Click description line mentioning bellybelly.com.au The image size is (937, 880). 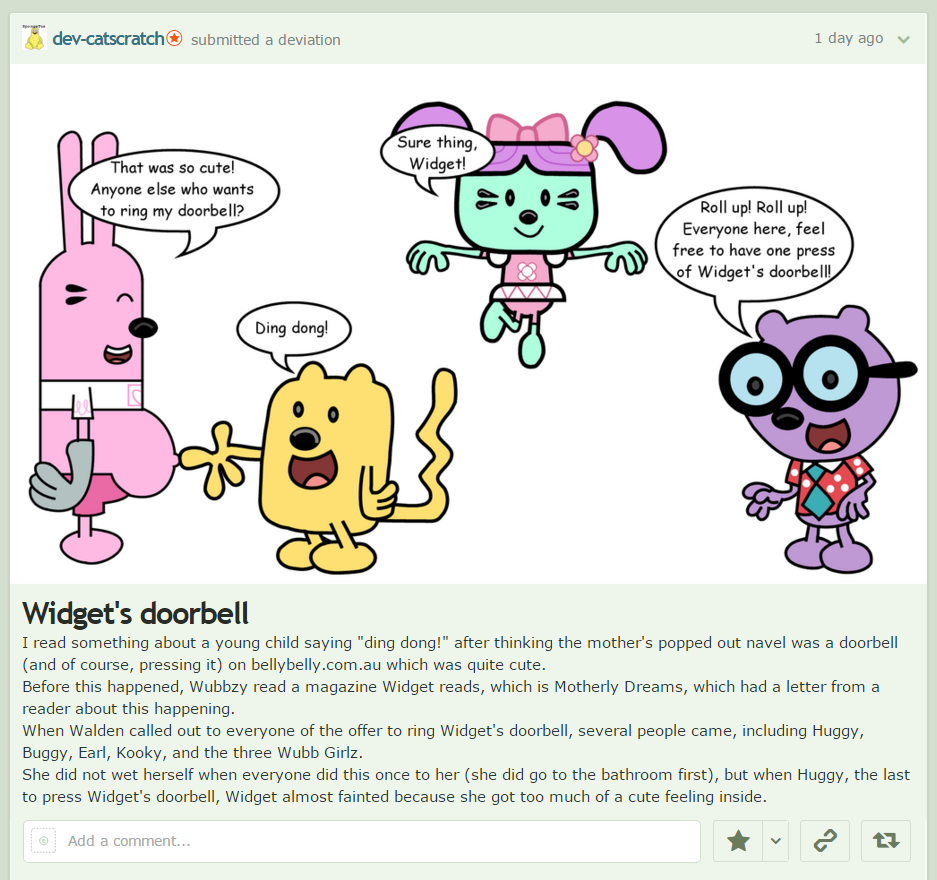[x=284, y=665]
